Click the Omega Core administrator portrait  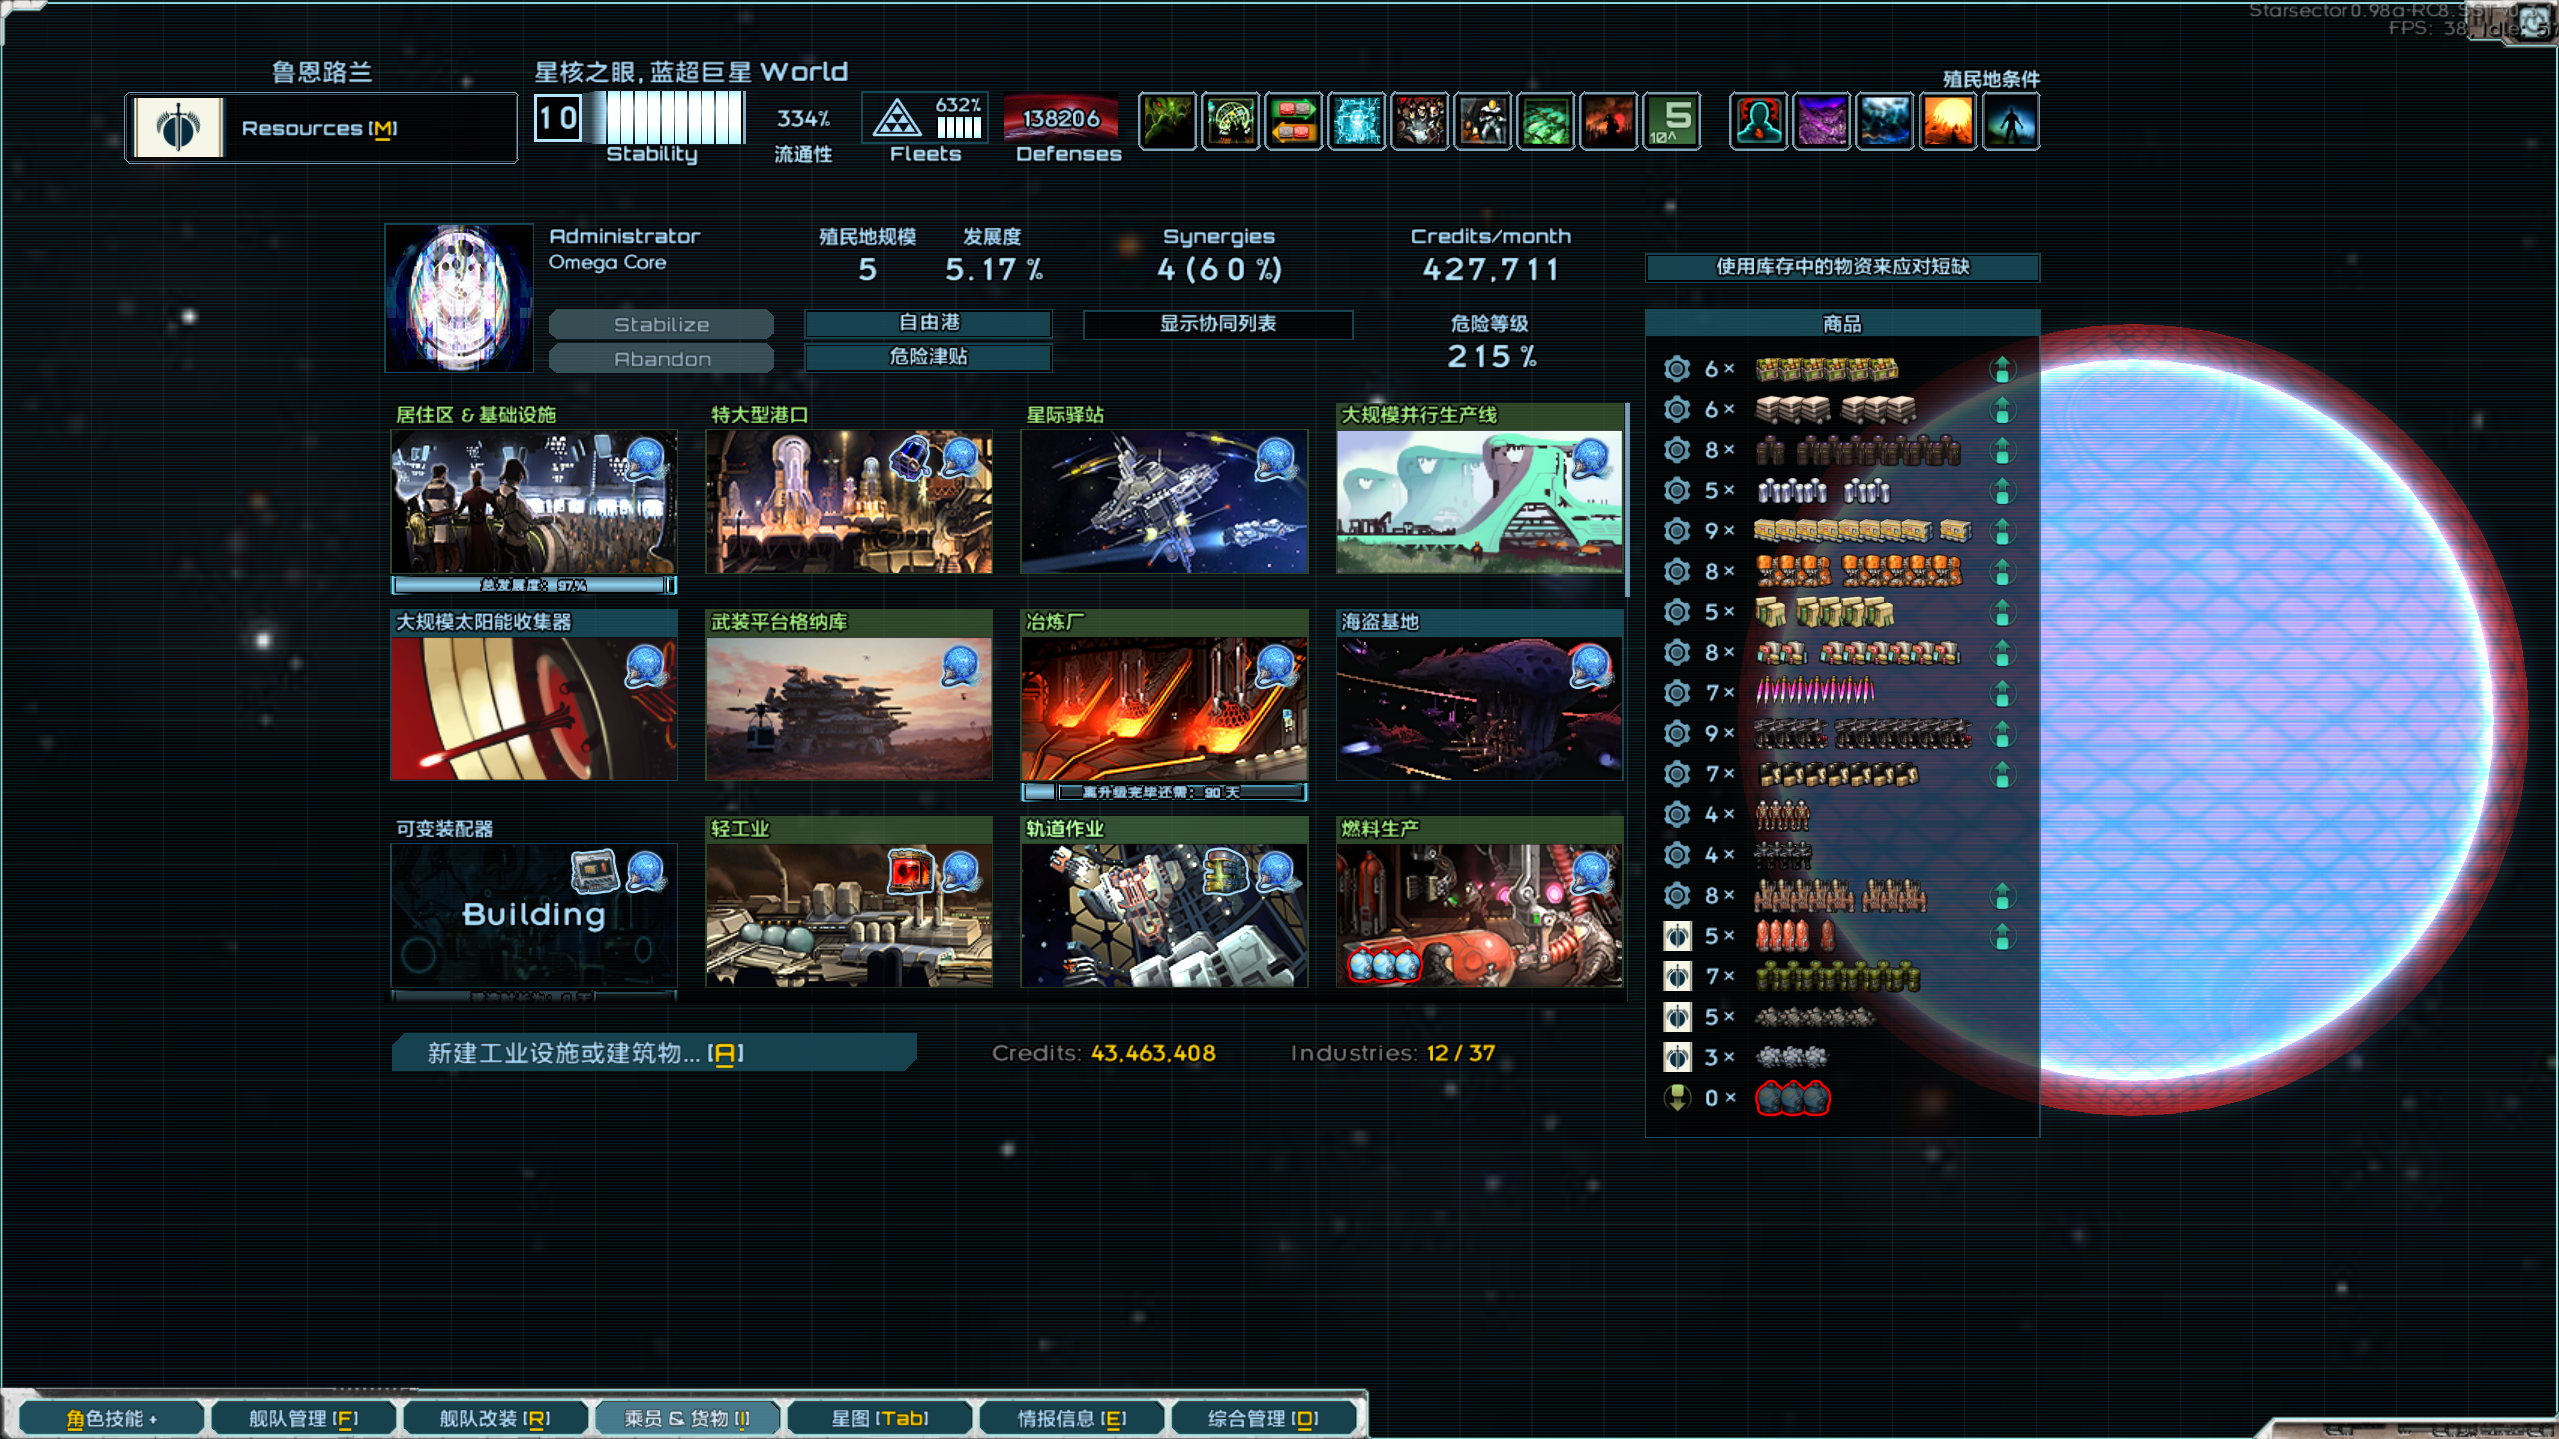[x=459, y=297]
